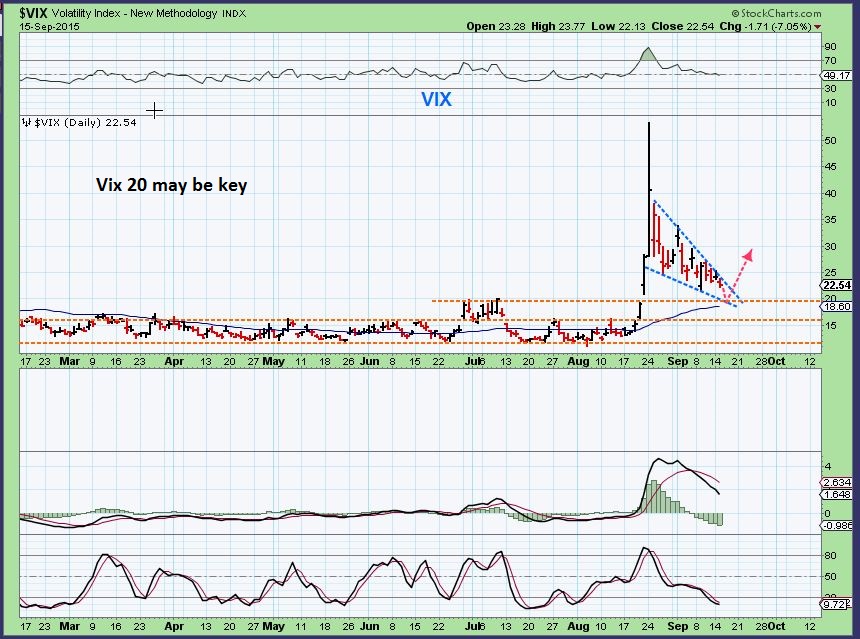
Task: Select the $VIX ticker symbol in the title
Action: pyautogui.click(x=33, y=13)
